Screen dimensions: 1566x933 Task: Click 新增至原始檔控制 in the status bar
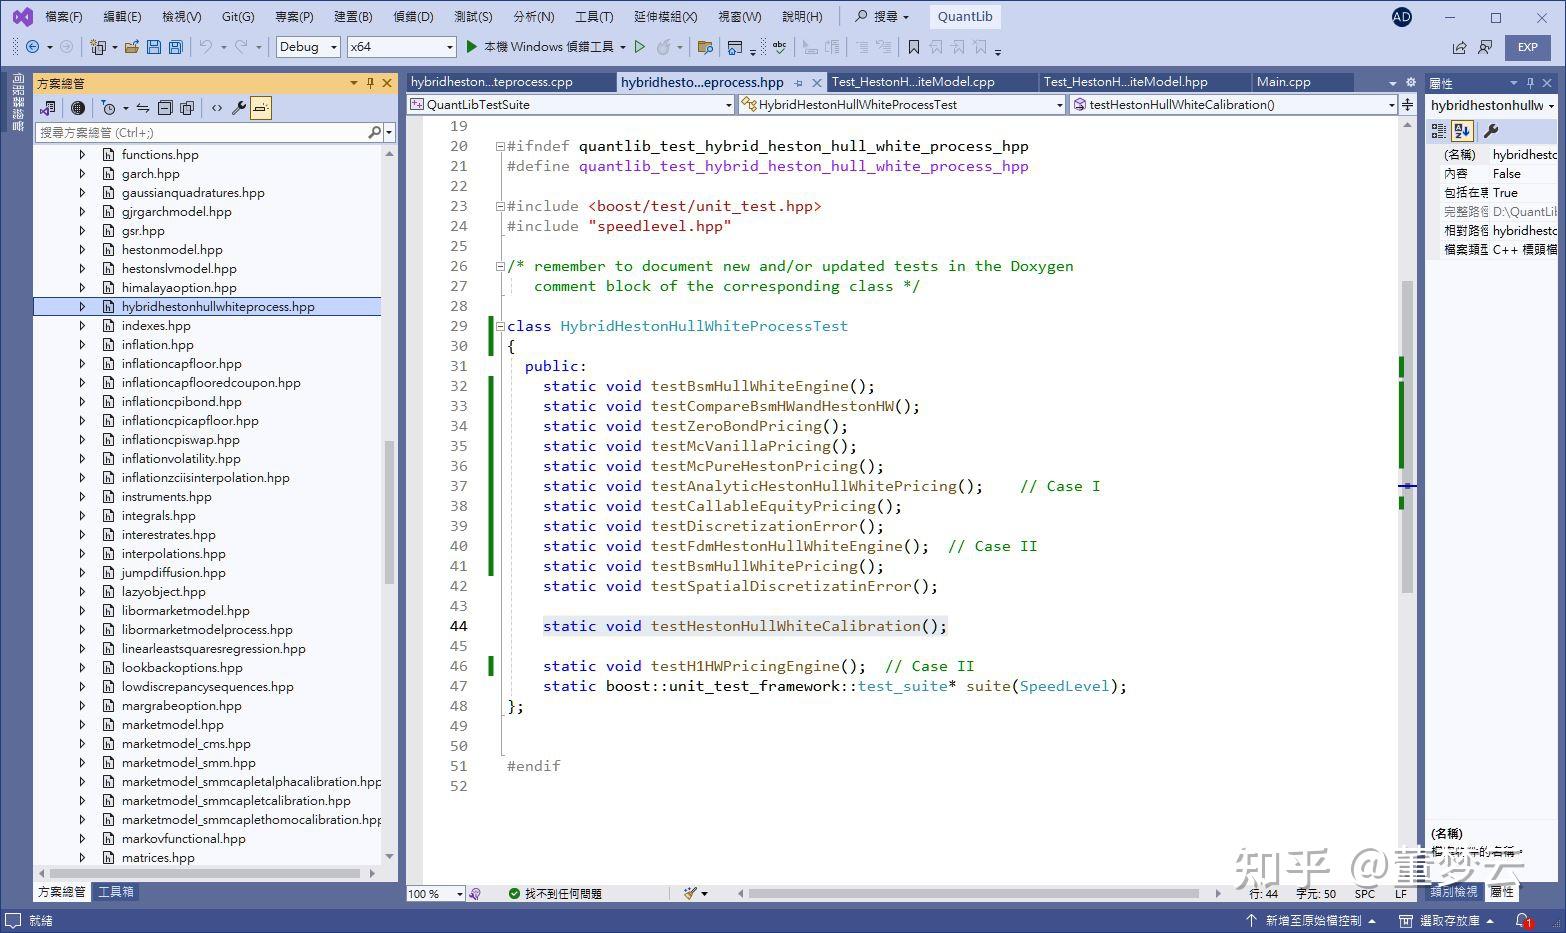(x=1312, y=920)
